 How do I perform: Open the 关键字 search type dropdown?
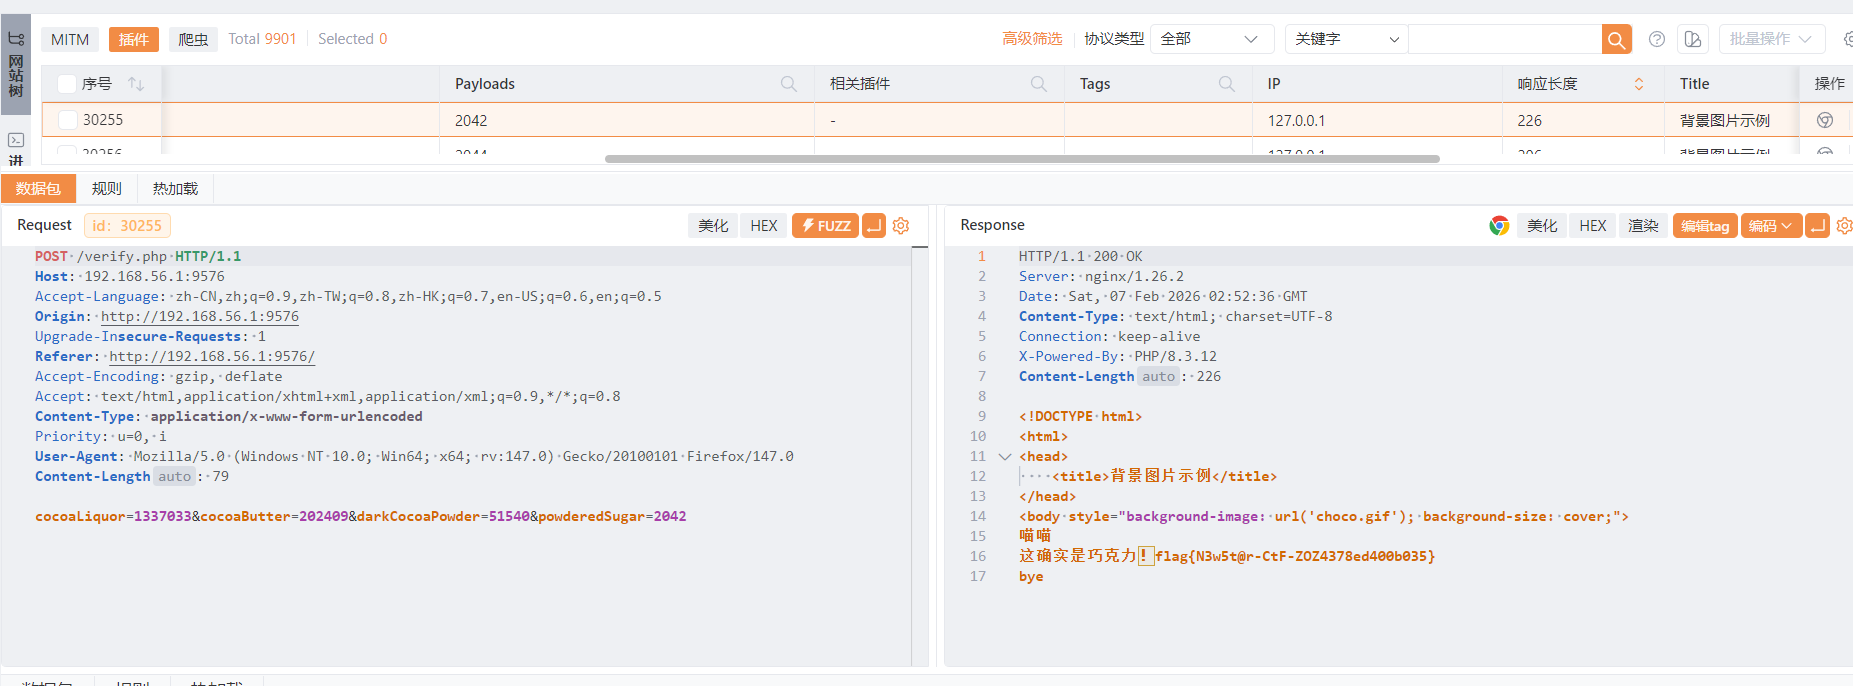point(1346,39)
